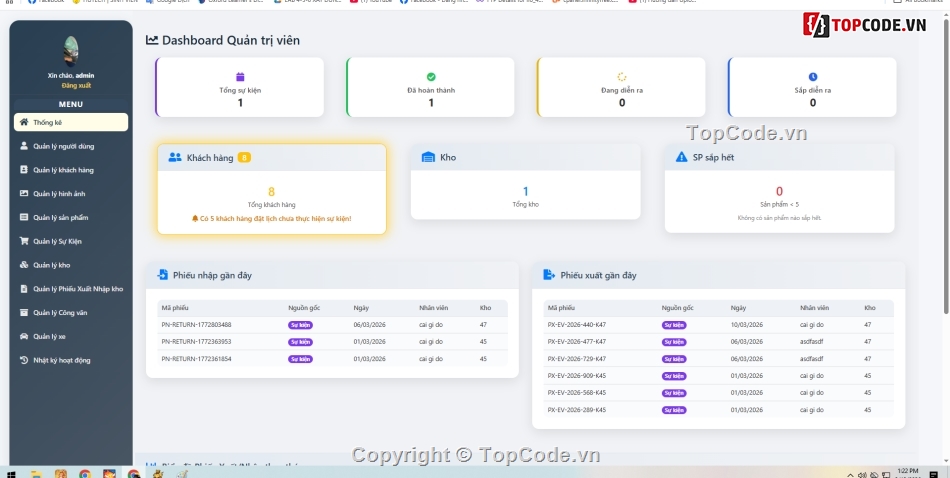Click the archive icon for Quản lý Công văn

click(x=24, y=313)
